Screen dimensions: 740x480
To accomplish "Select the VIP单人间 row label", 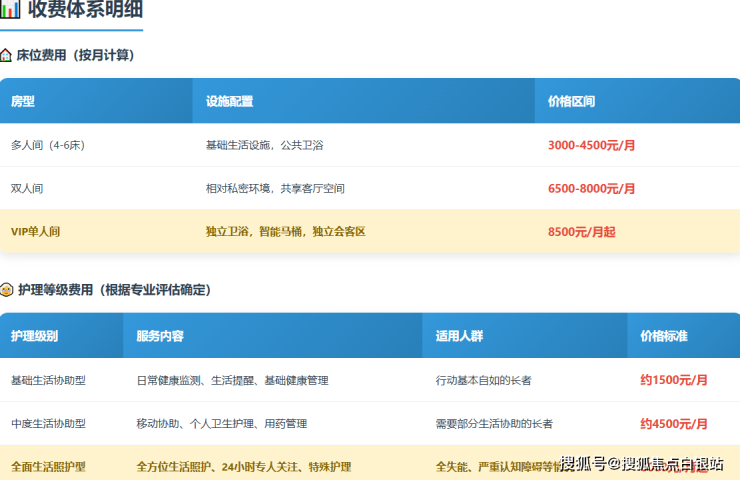I will [x=35, y=232].
